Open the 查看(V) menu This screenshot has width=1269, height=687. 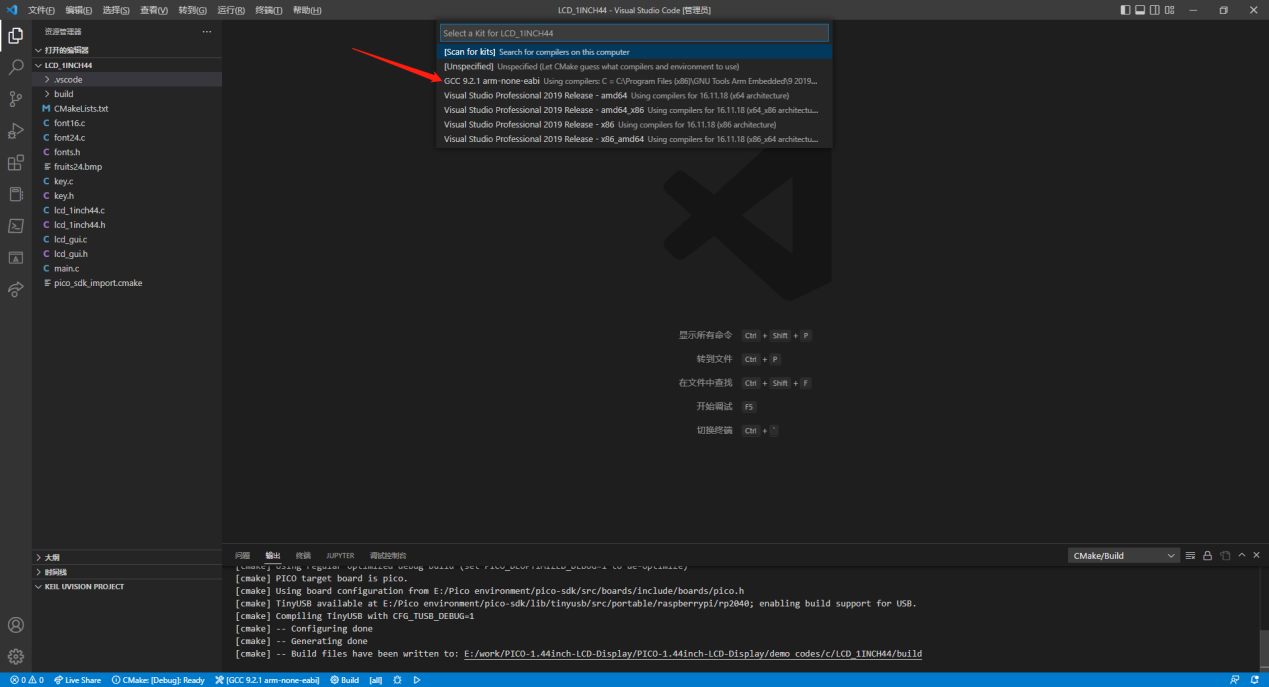[x=154, y=10]
